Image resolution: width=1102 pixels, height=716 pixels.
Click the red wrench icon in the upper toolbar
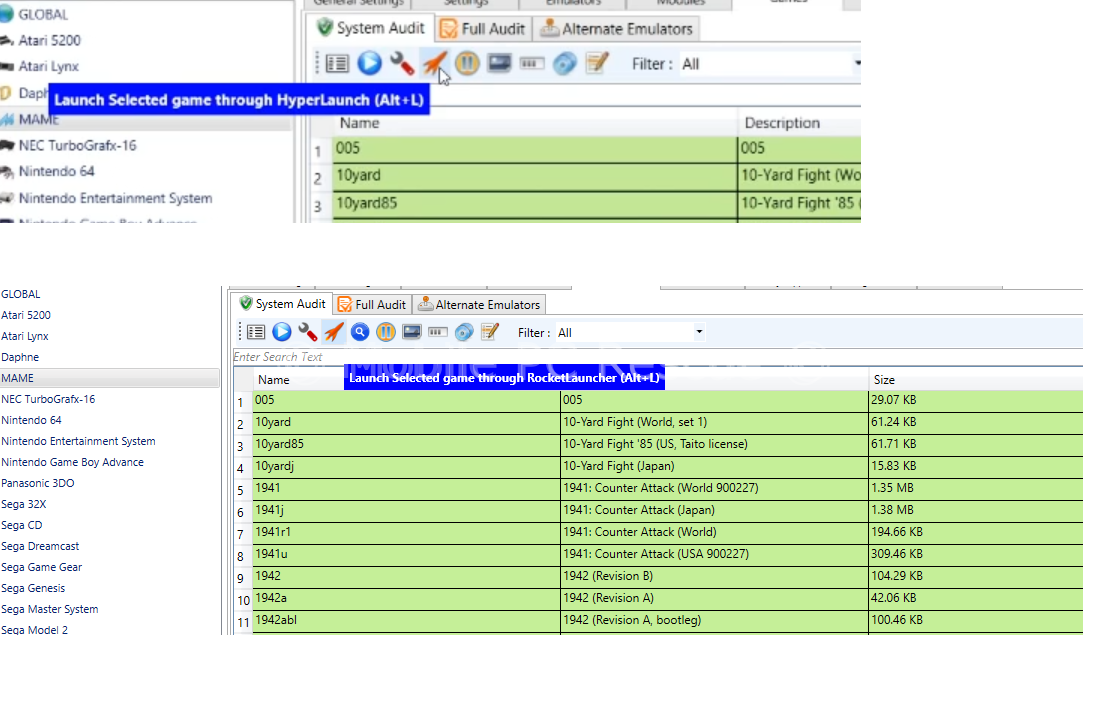(x=402, y=63)
